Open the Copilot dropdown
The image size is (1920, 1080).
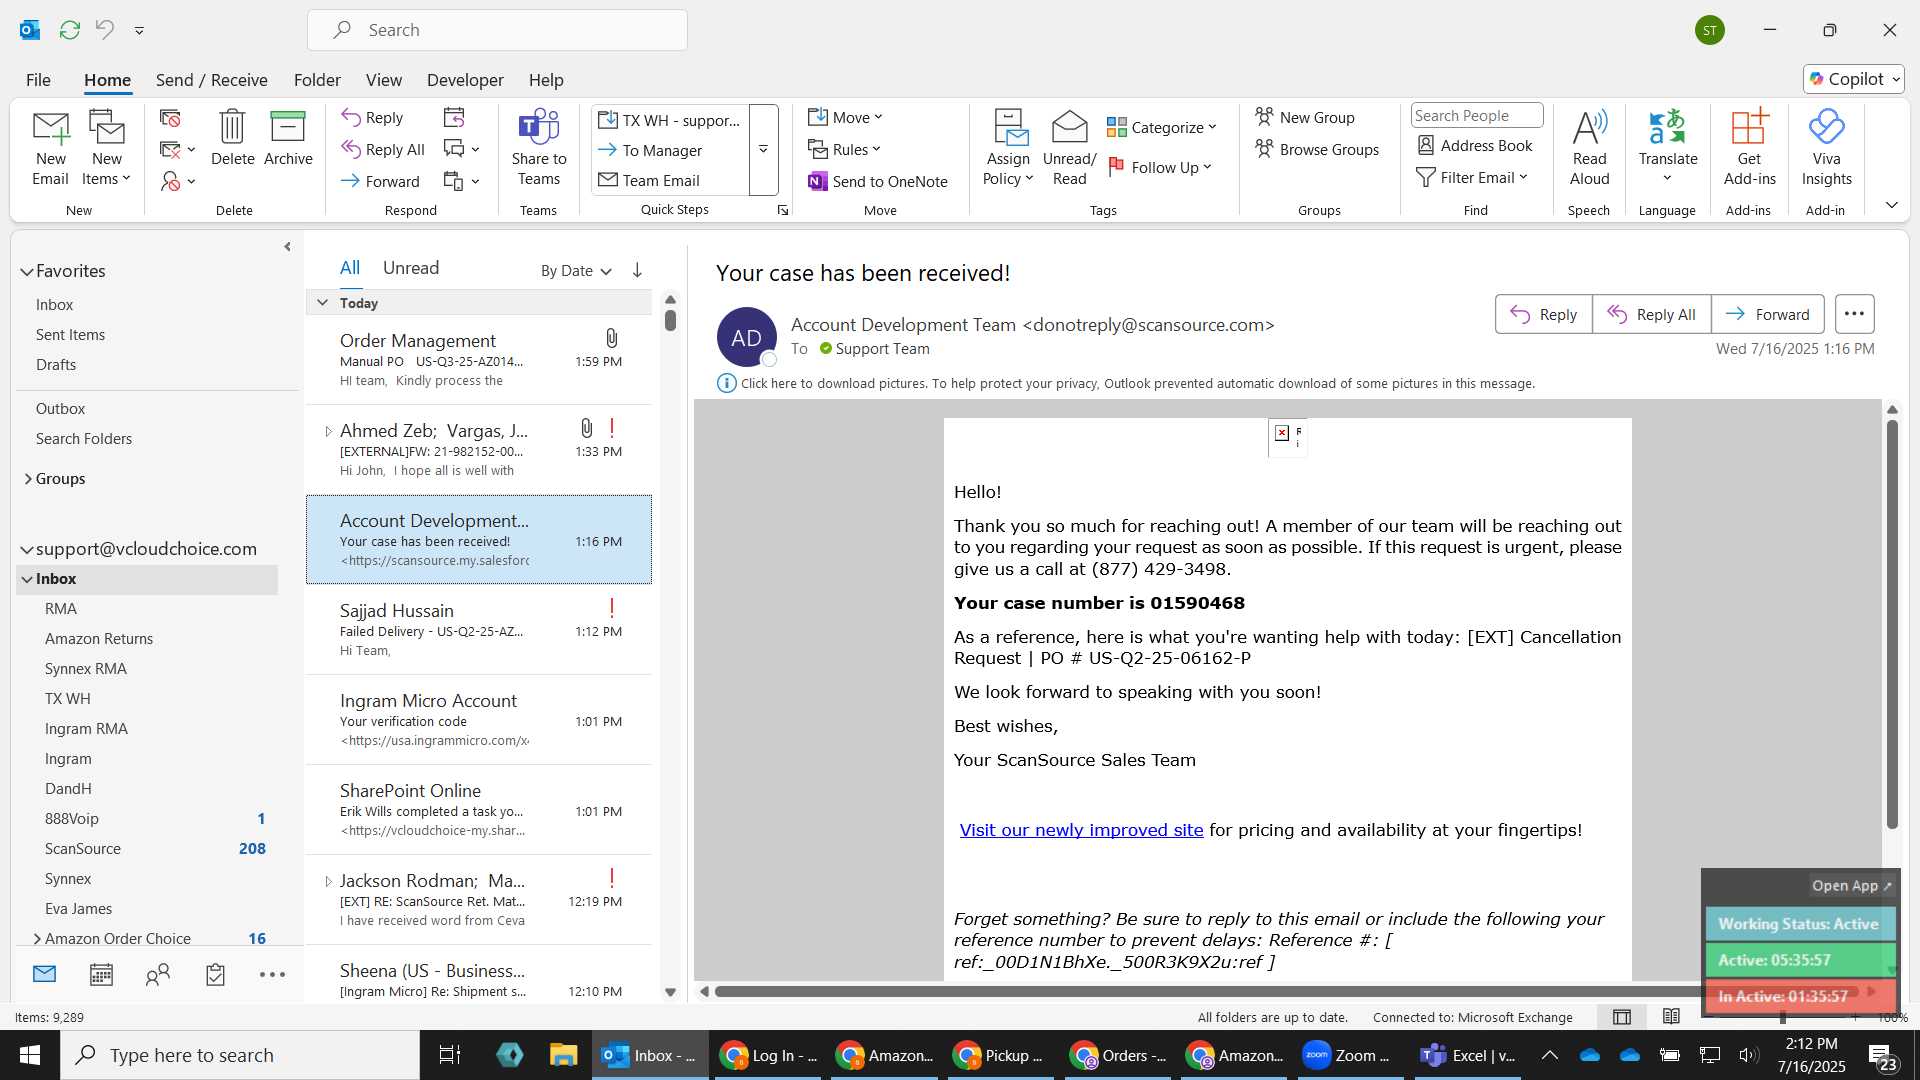(x=1854, y=79)
